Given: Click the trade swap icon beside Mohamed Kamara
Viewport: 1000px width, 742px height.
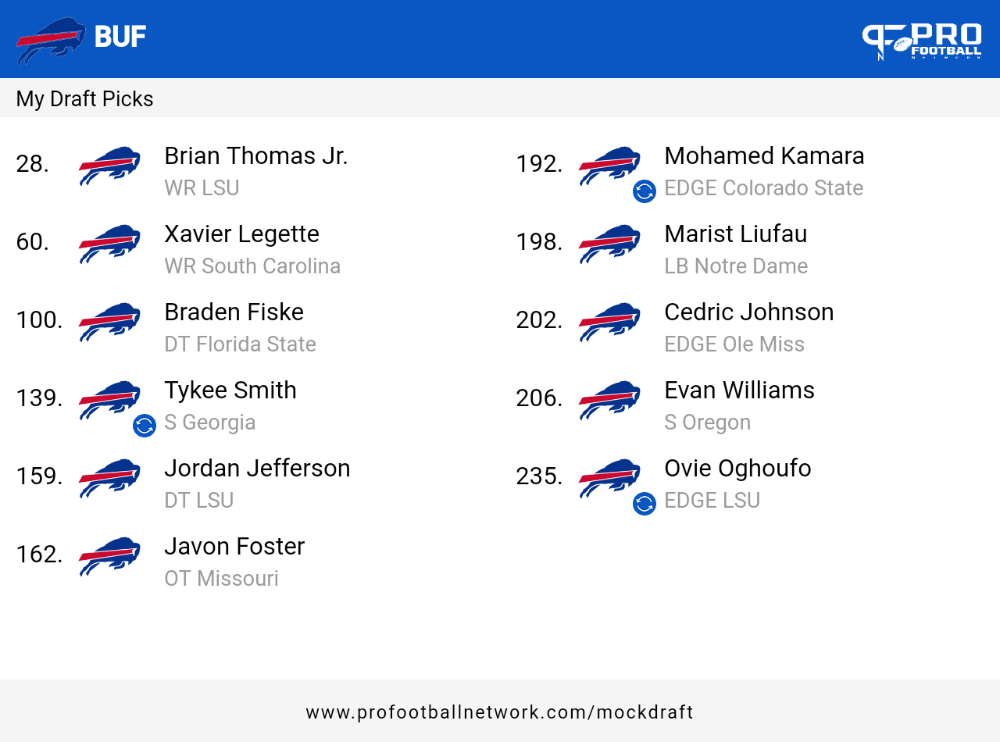Looking at the screenshot, I should 644,191.
